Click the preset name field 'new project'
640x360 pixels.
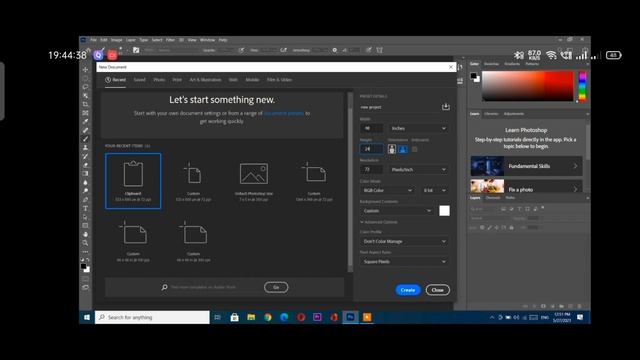point(399,107)
